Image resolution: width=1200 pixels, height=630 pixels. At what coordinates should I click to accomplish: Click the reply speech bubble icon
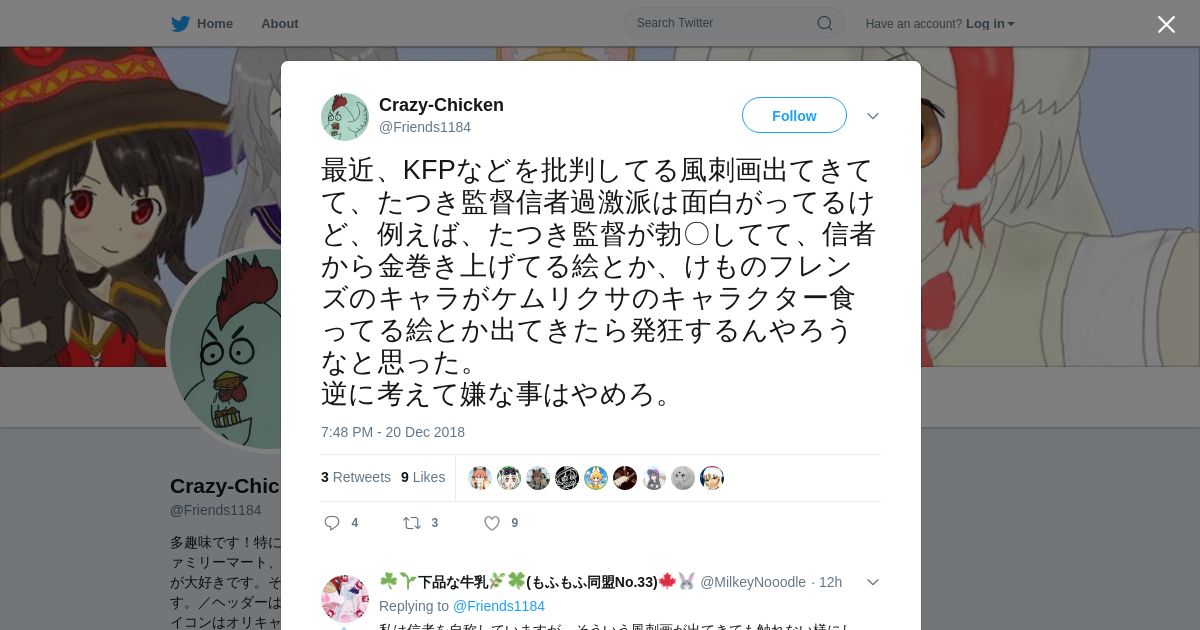click(333, 523)
